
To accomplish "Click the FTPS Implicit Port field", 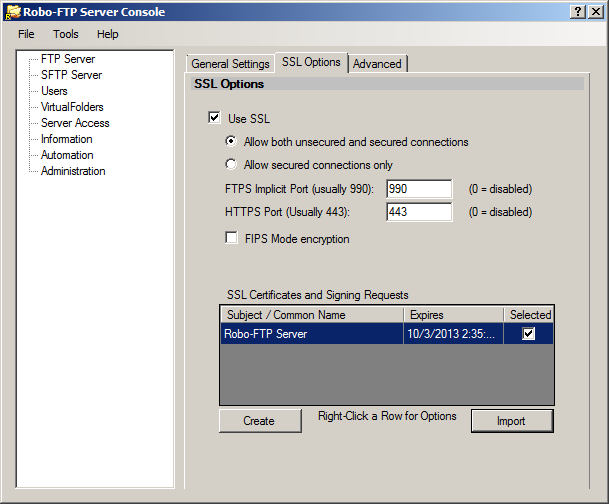I will pyautogui.click(x=419, y=189).
